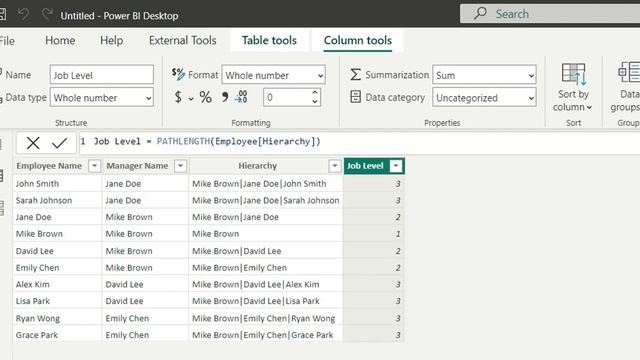Decrease decimal places with down arrow
The height and width of the screenshot is (360, 640).
tap(315, 101)
